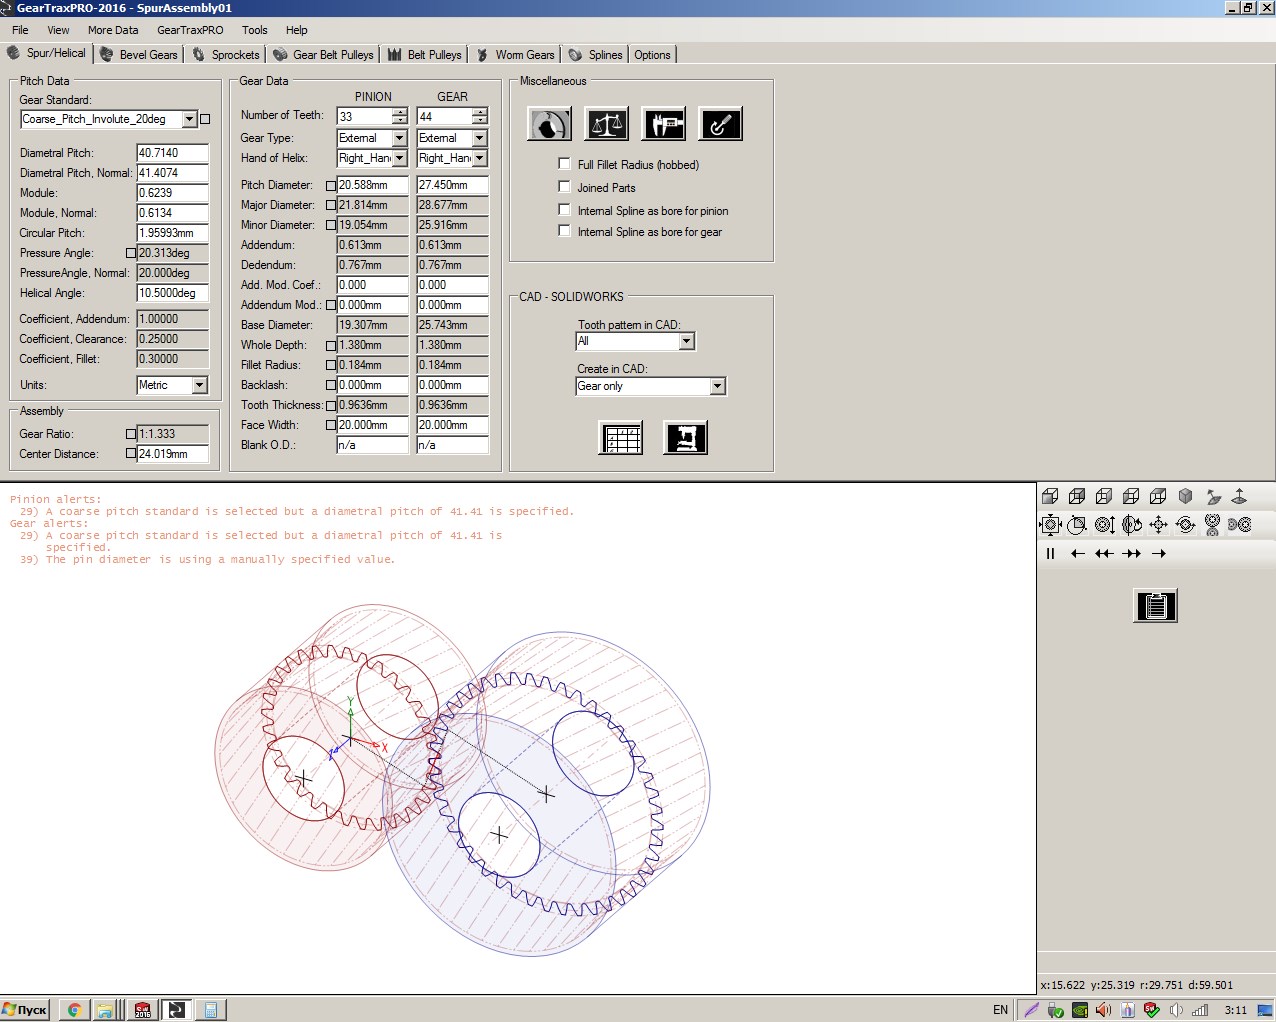
Task: Click the side-by-side gears icon
Action: (1240, 524)
